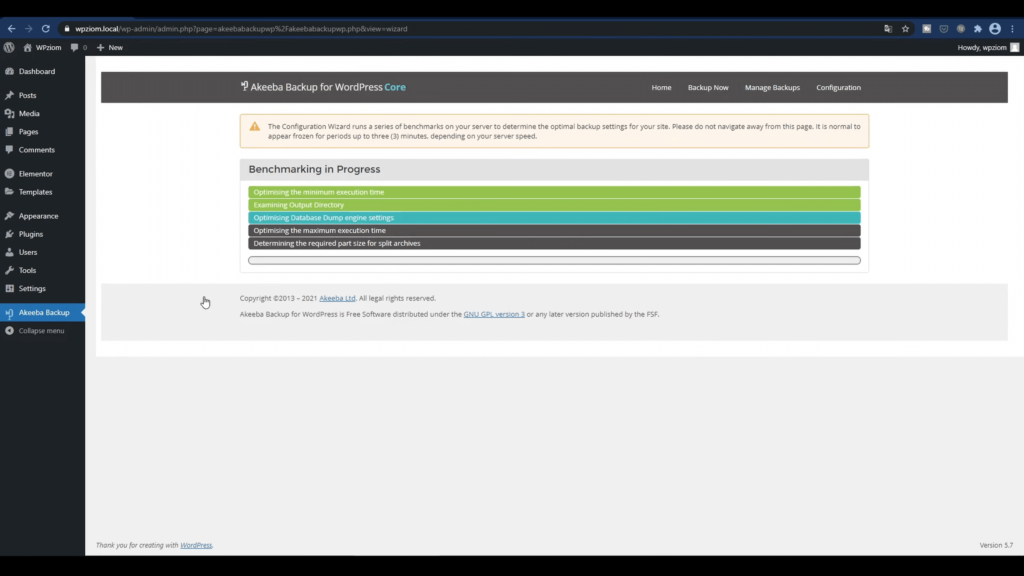The height and width of the screenshot is (576, 1024).
Task: Select Backup Now in the Akeeba header
Action: (x=707, y=88)
